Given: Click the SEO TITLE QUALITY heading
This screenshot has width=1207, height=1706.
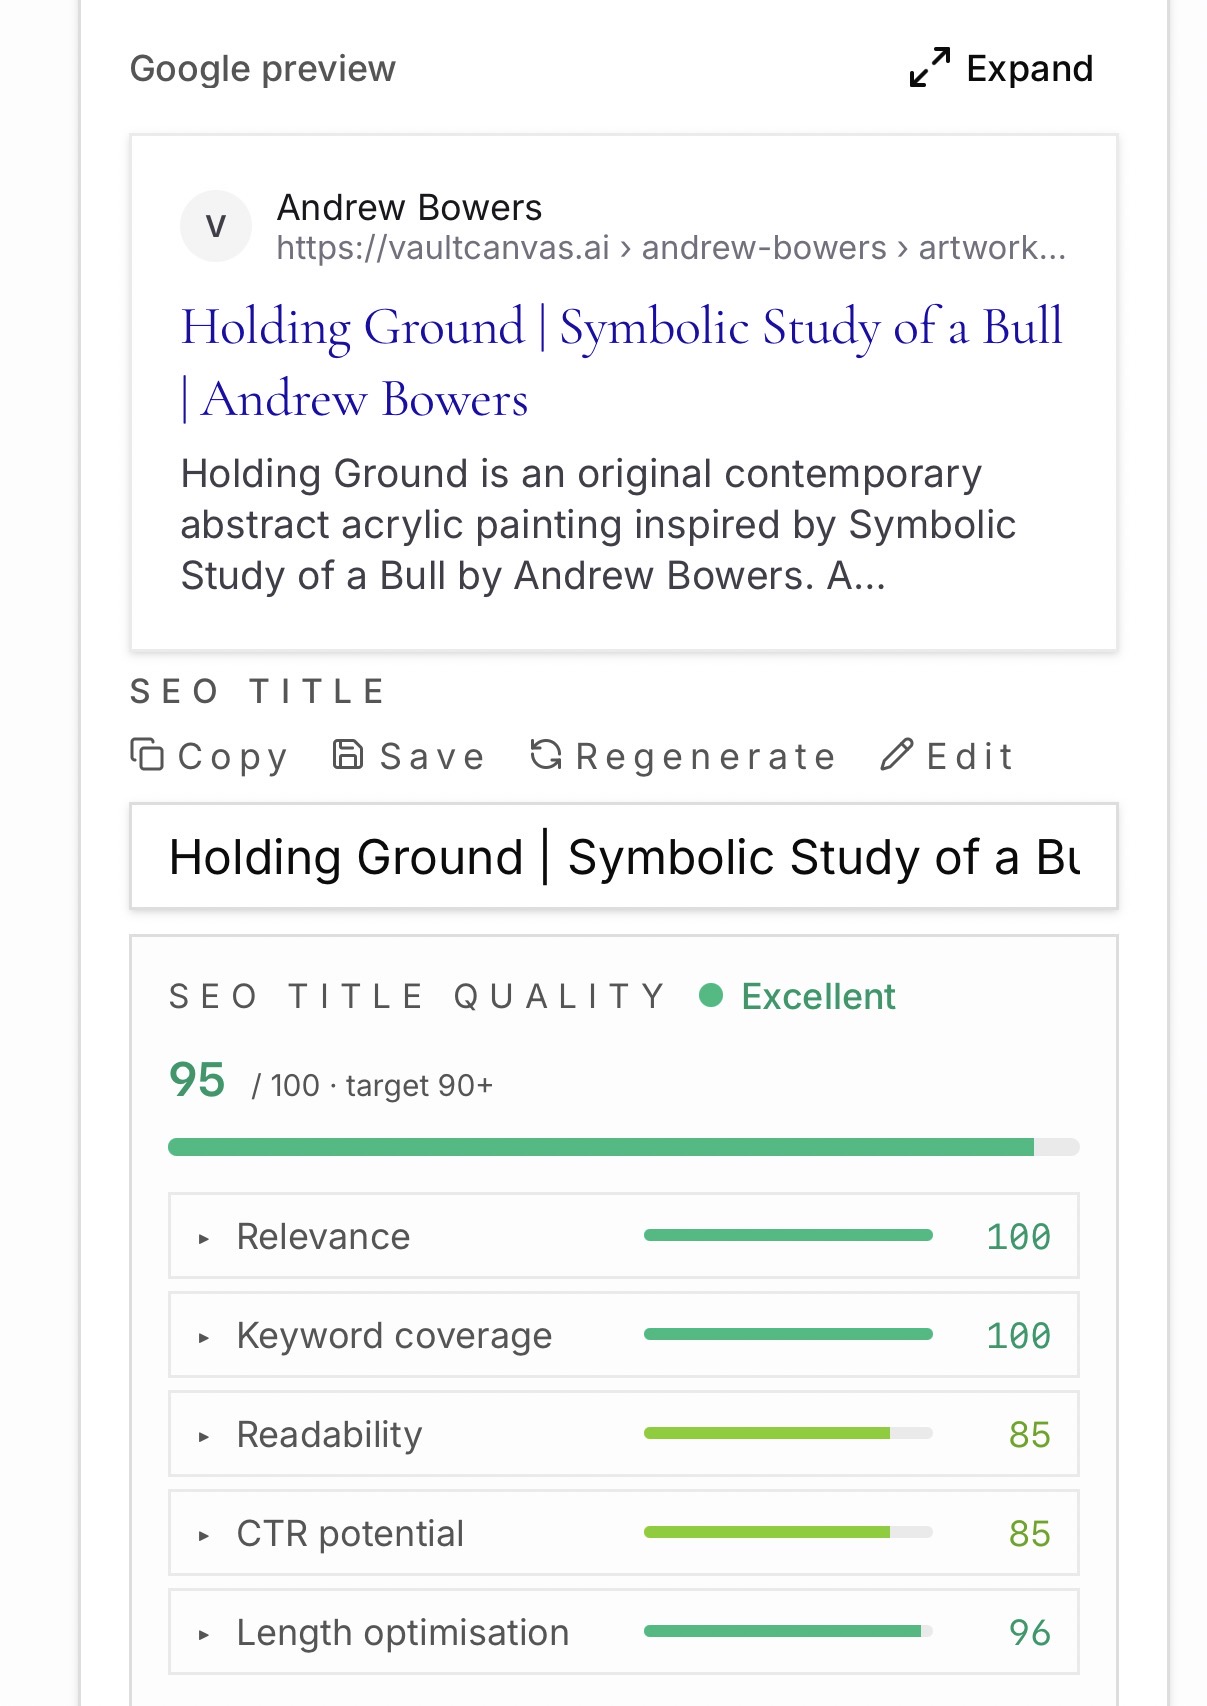Looking at the screenshot, I should (x=417, y=996).
